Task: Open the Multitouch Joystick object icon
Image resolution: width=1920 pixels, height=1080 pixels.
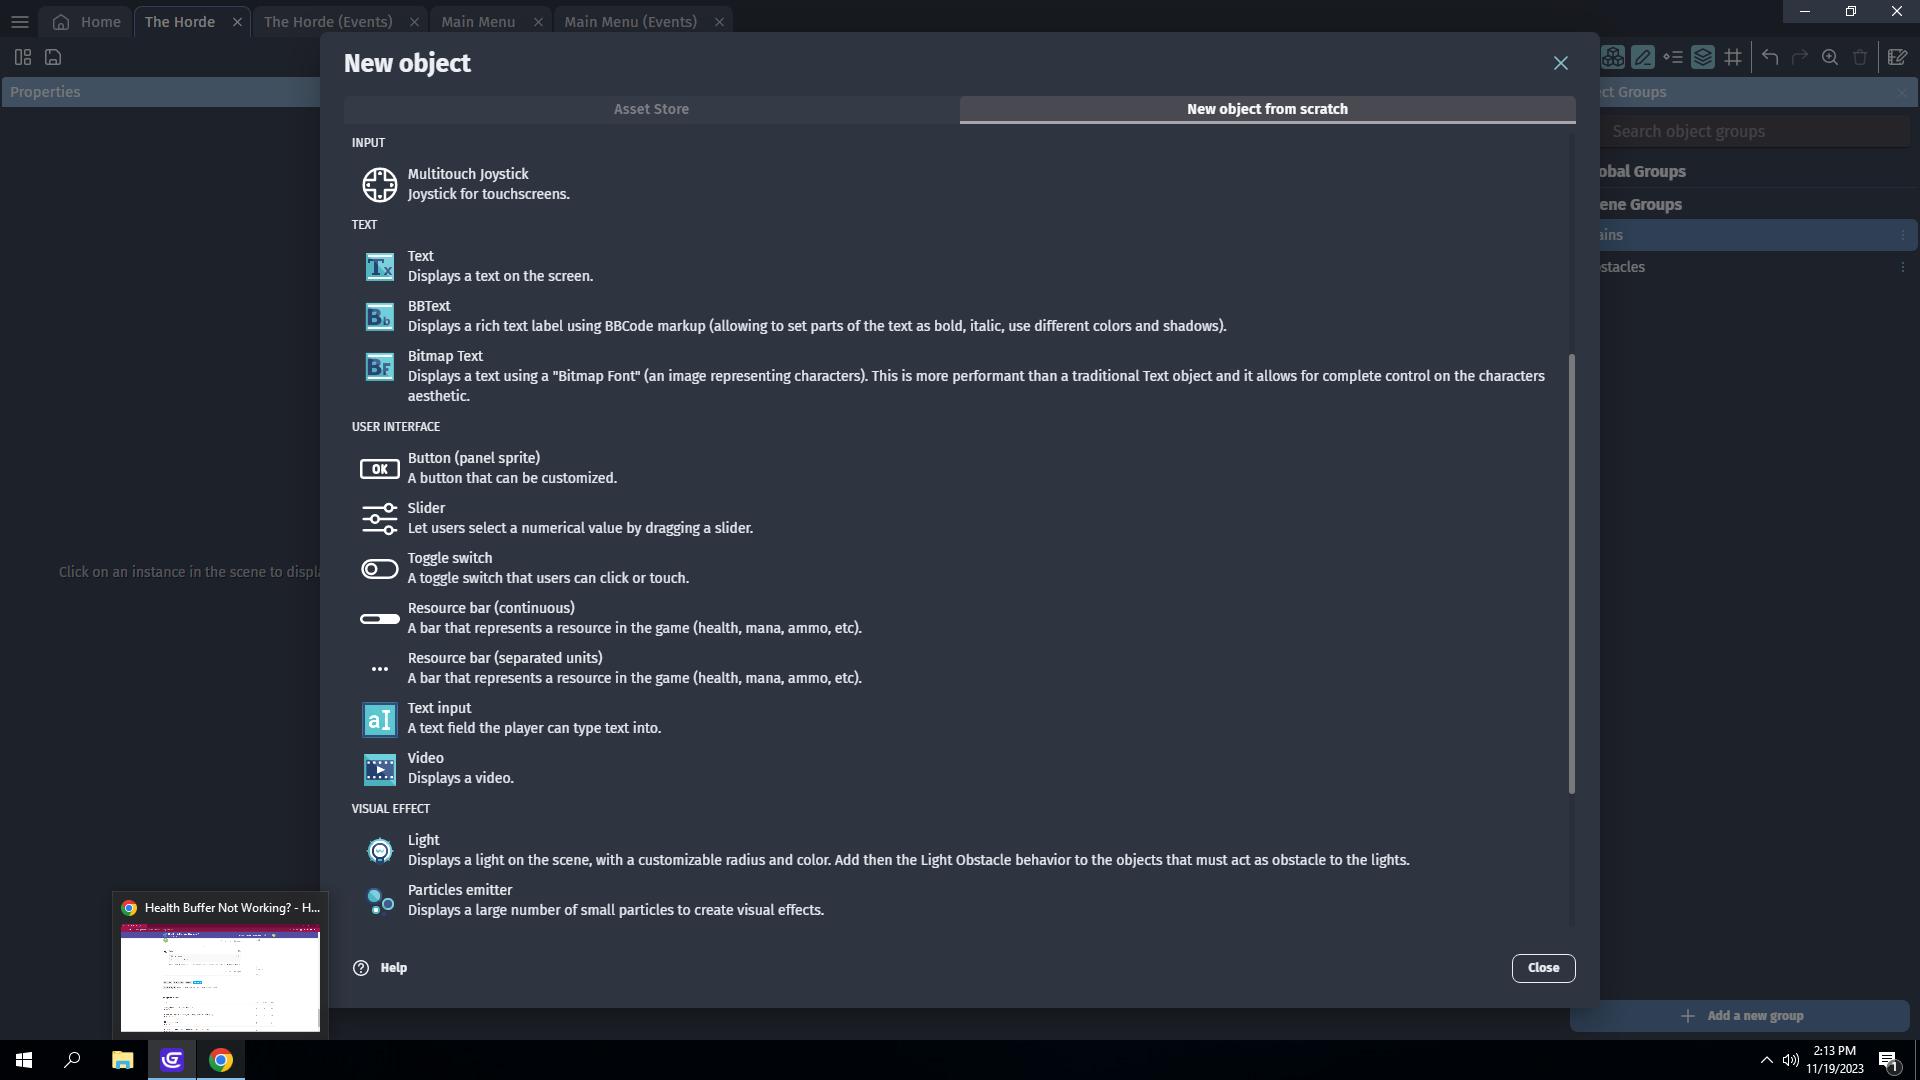Action: [x=379, y=184]
